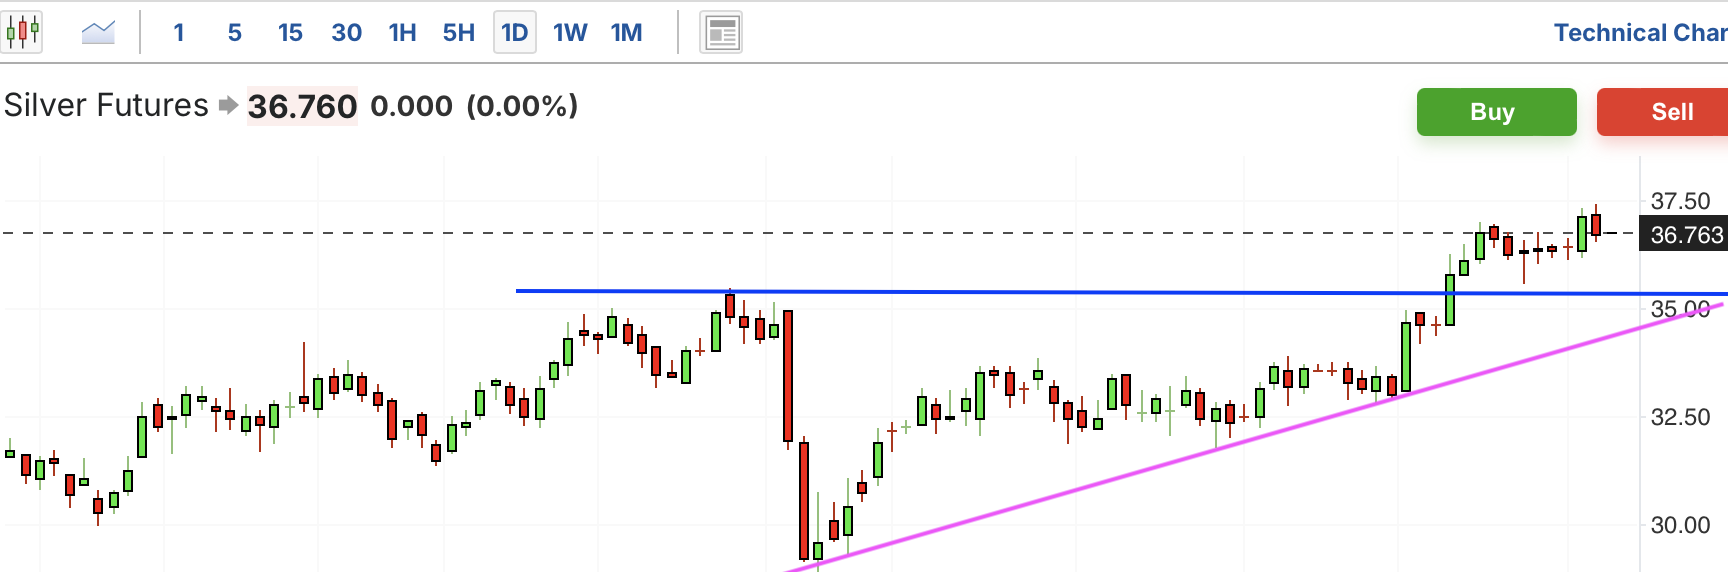This screenshot has width=1728, height=572.
Task: Select the 5 minute timeframe
Action: (235, 33)
